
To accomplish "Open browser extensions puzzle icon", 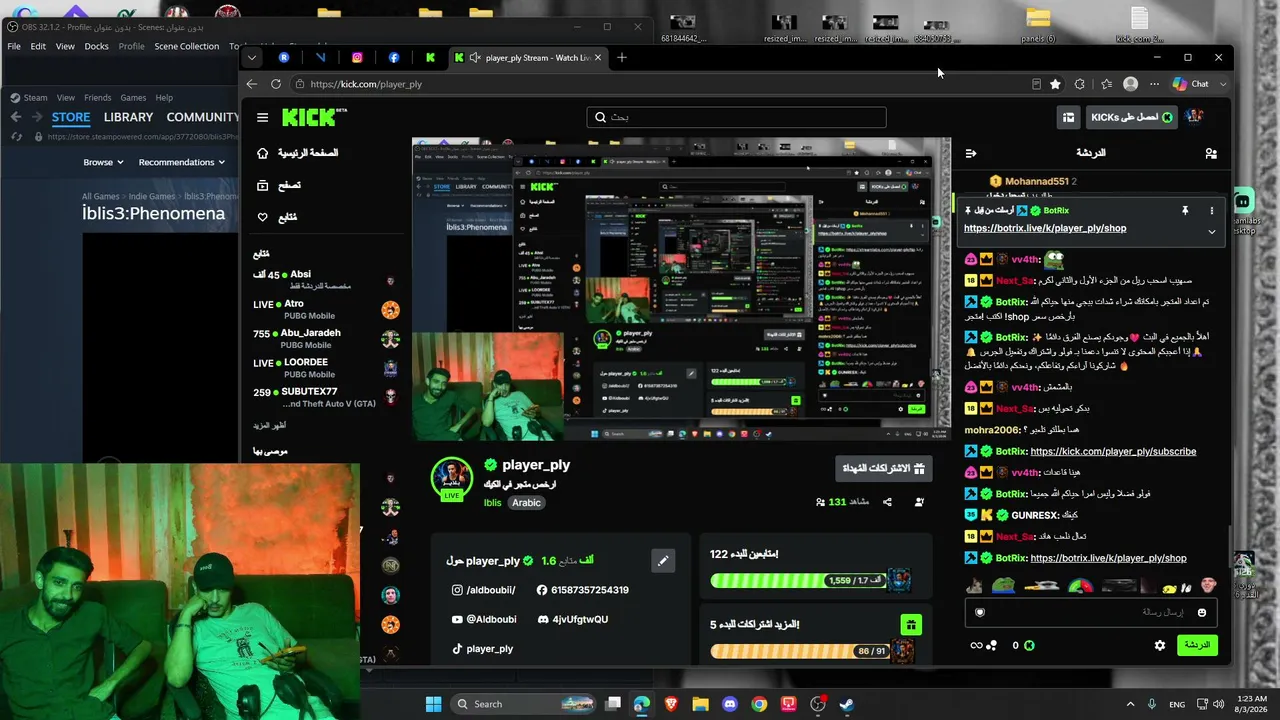I will (1080, 84).
